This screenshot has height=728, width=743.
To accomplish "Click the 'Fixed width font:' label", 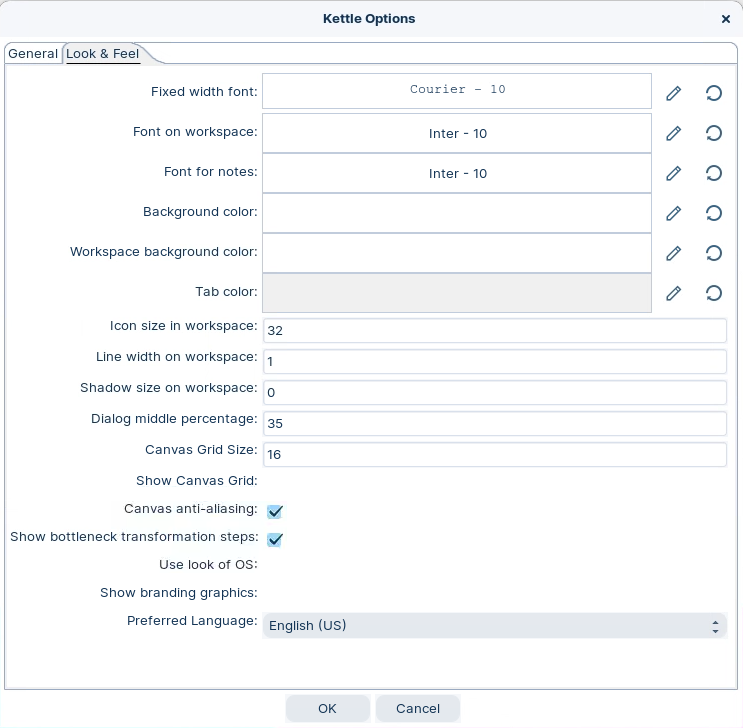I will 204,91.
